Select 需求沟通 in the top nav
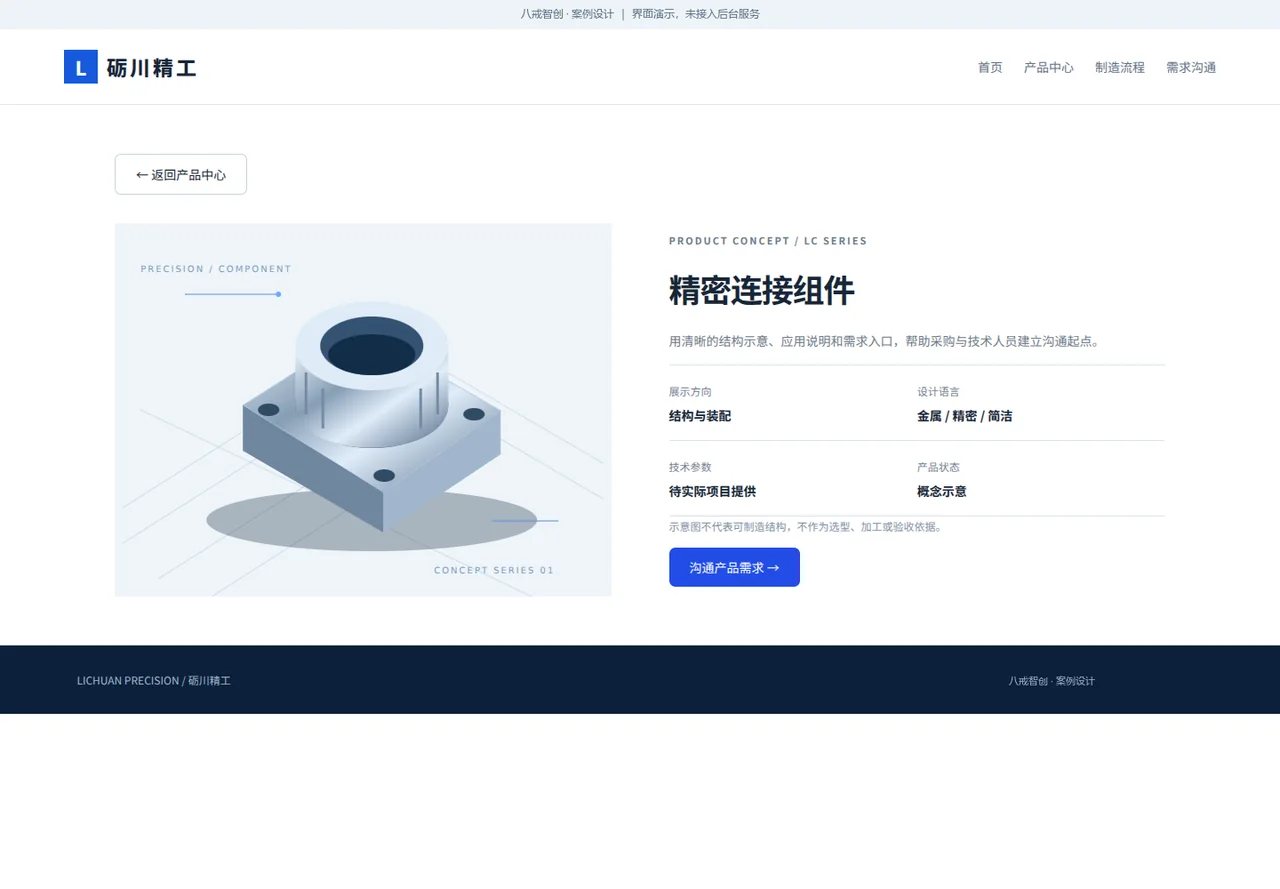 point(1191,67)
